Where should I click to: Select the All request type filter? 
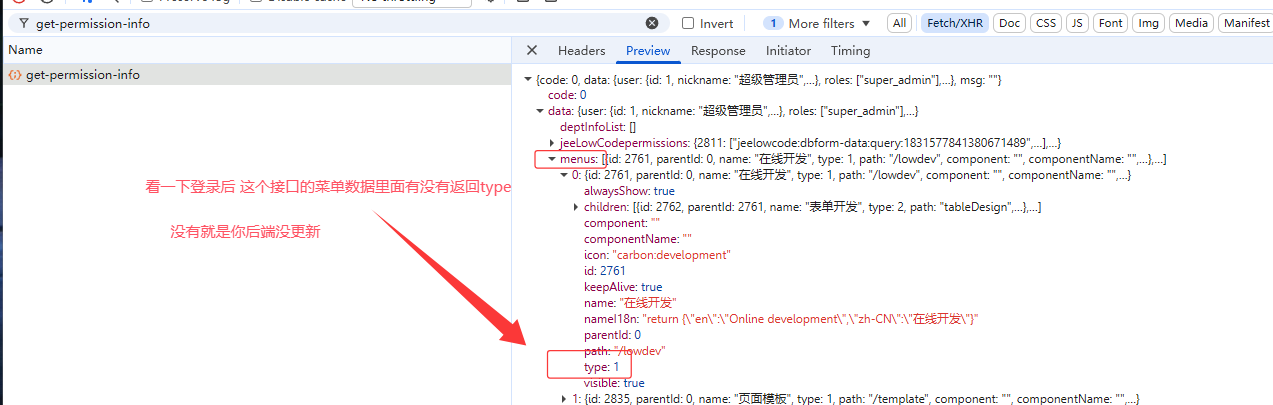pyautogui.click(x=900, y=23)
